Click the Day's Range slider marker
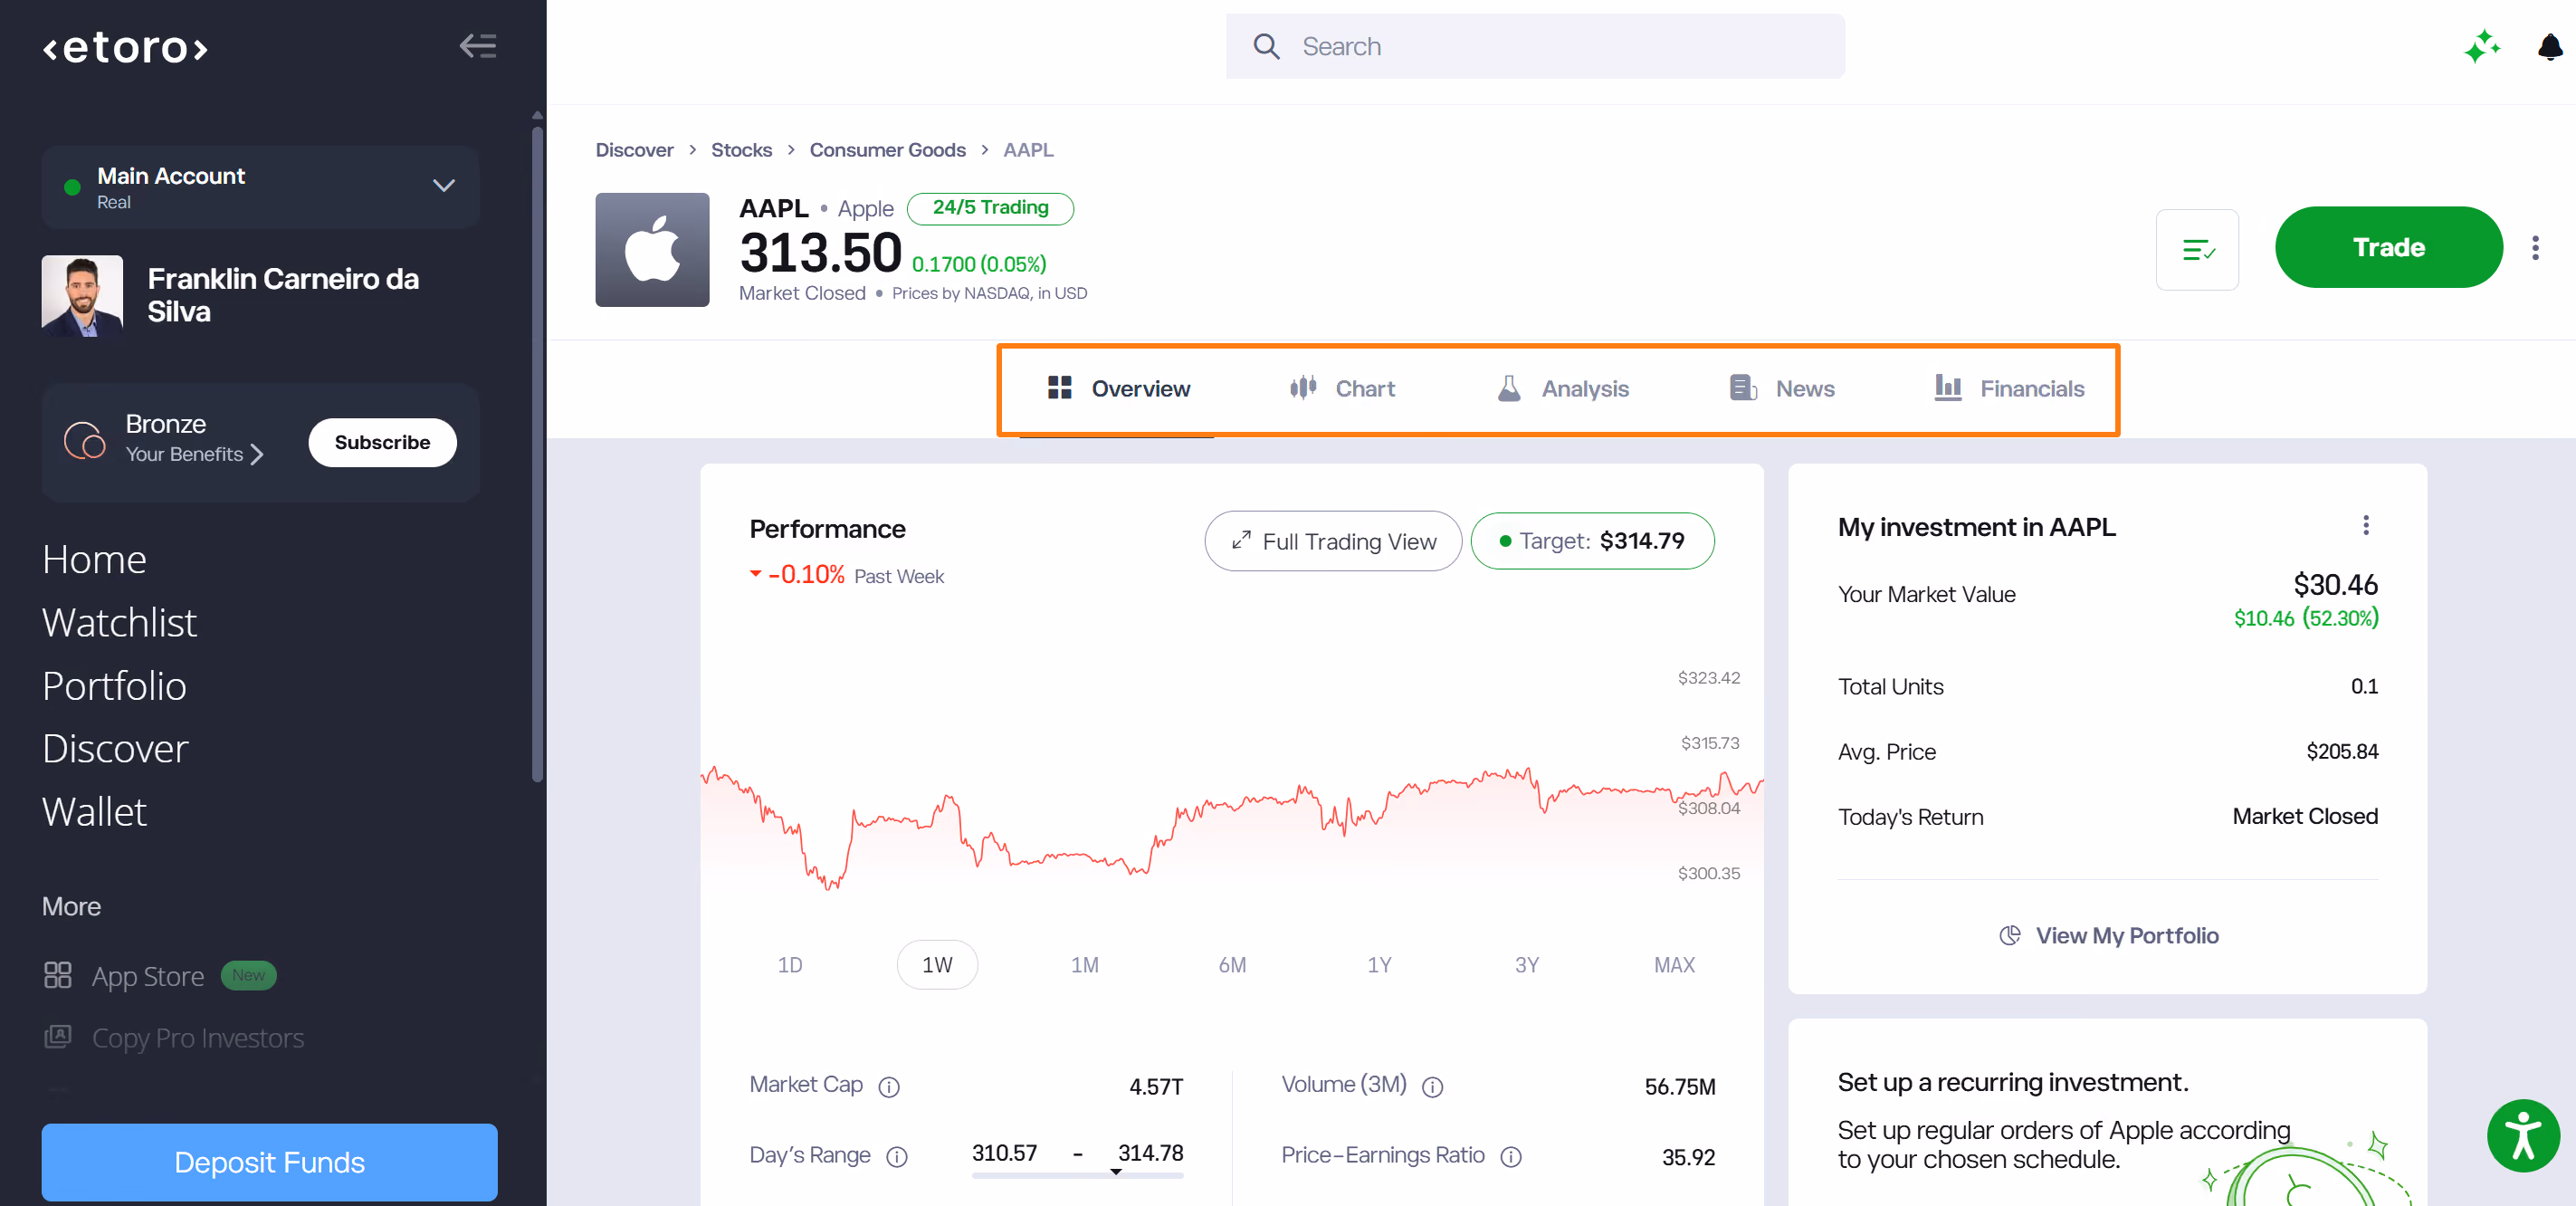 1116,1172
